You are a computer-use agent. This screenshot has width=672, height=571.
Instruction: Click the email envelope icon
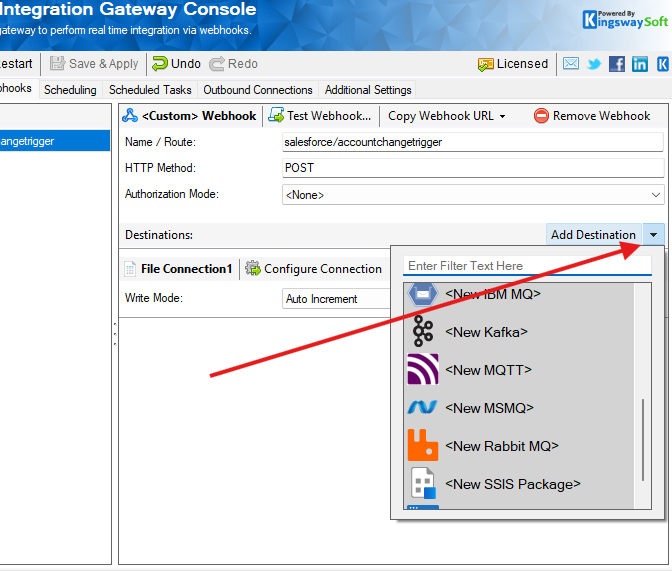click(x=571, y=64)
